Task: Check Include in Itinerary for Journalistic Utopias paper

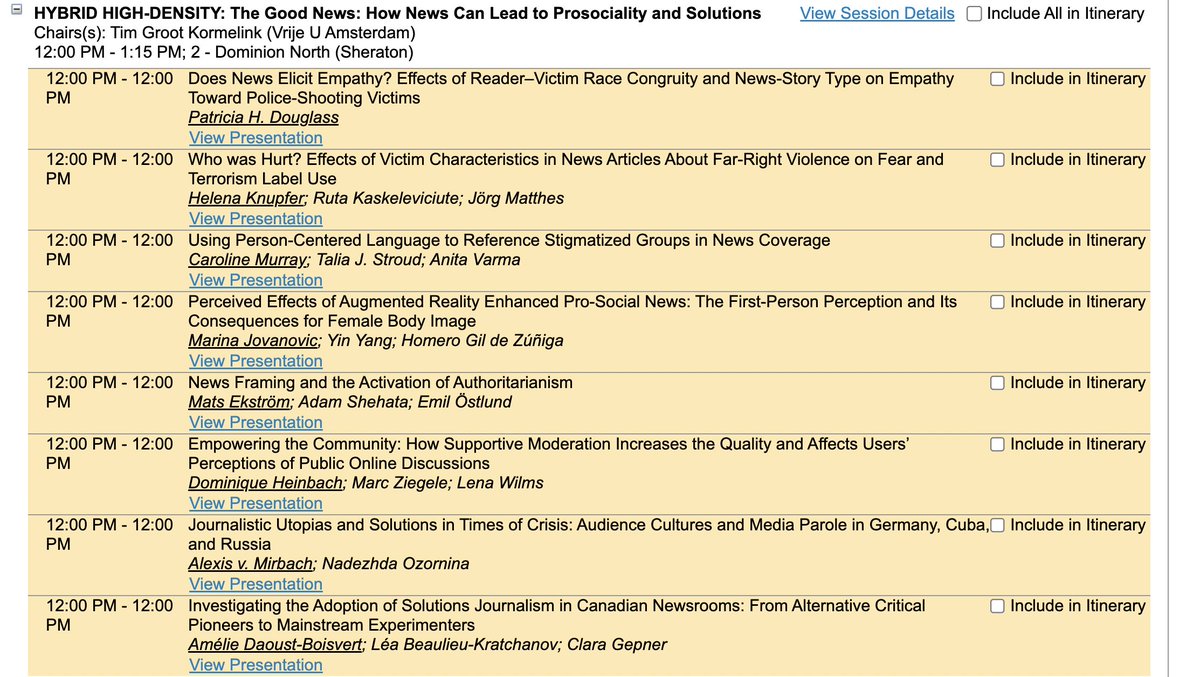Action: 997,525
